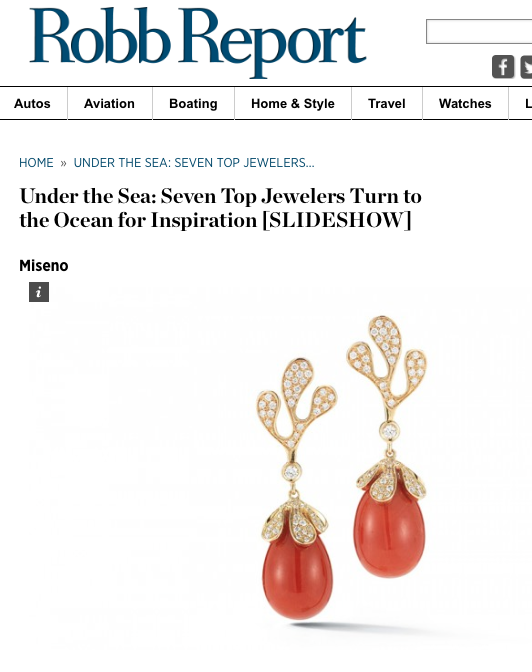The image size is (532, 672).
Task: Open the Home & Style section
Action: (x=293, y=104)
